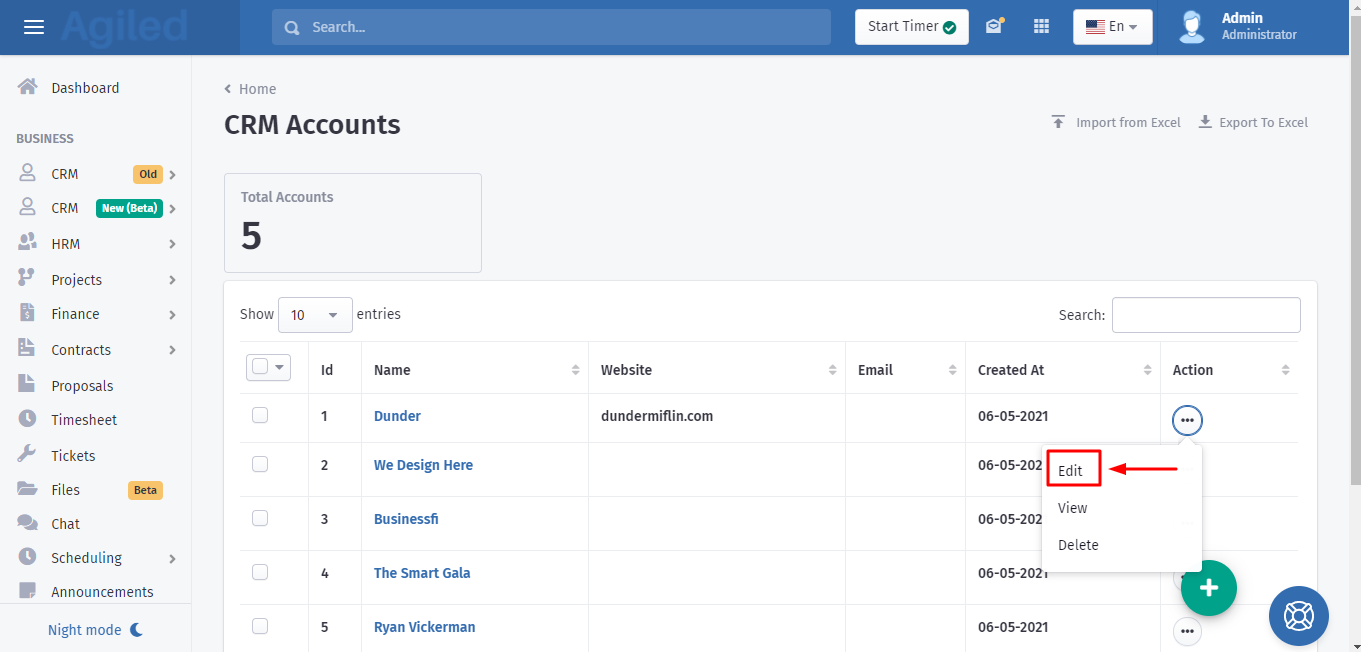Click Export To Excel

1253,122
